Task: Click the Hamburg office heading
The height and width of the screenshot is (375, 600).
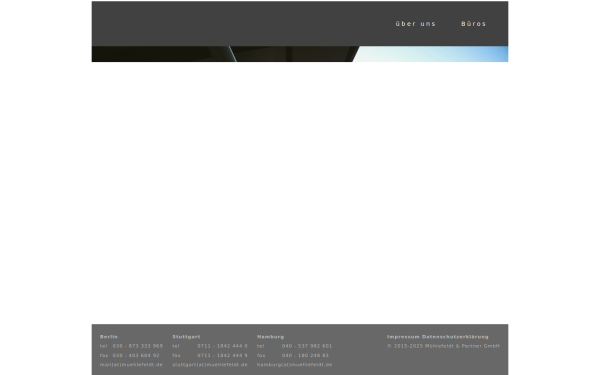Action: click(x=270, y=337)
